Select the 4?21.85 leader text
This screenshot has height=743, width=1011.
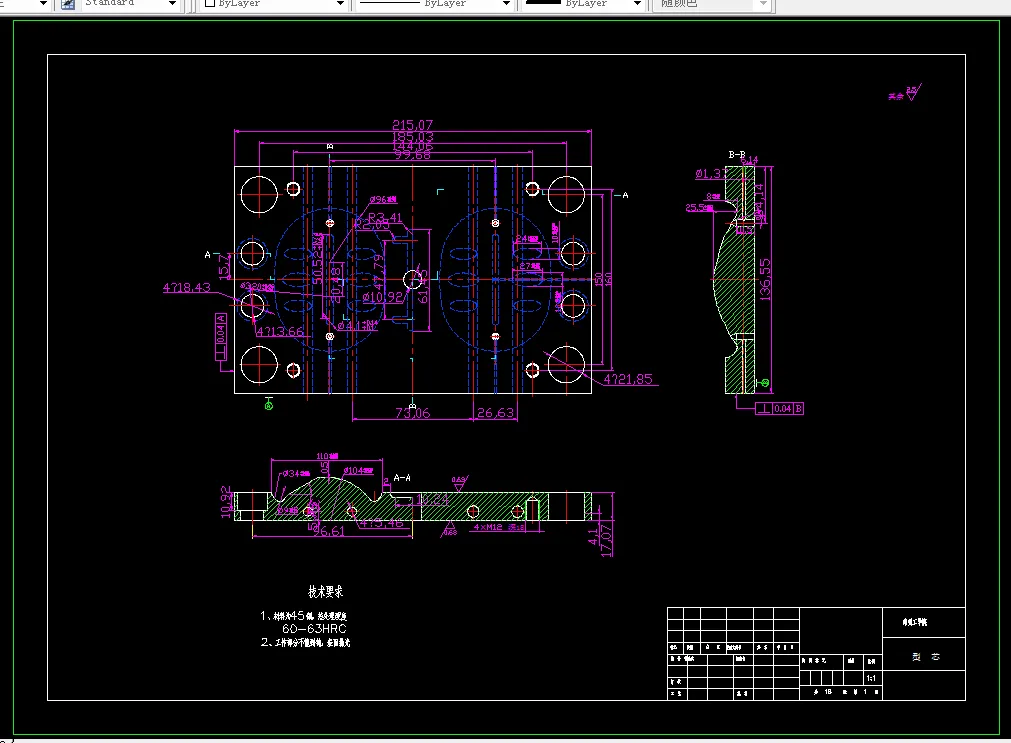pyautogui.click(x=628, y=379)
